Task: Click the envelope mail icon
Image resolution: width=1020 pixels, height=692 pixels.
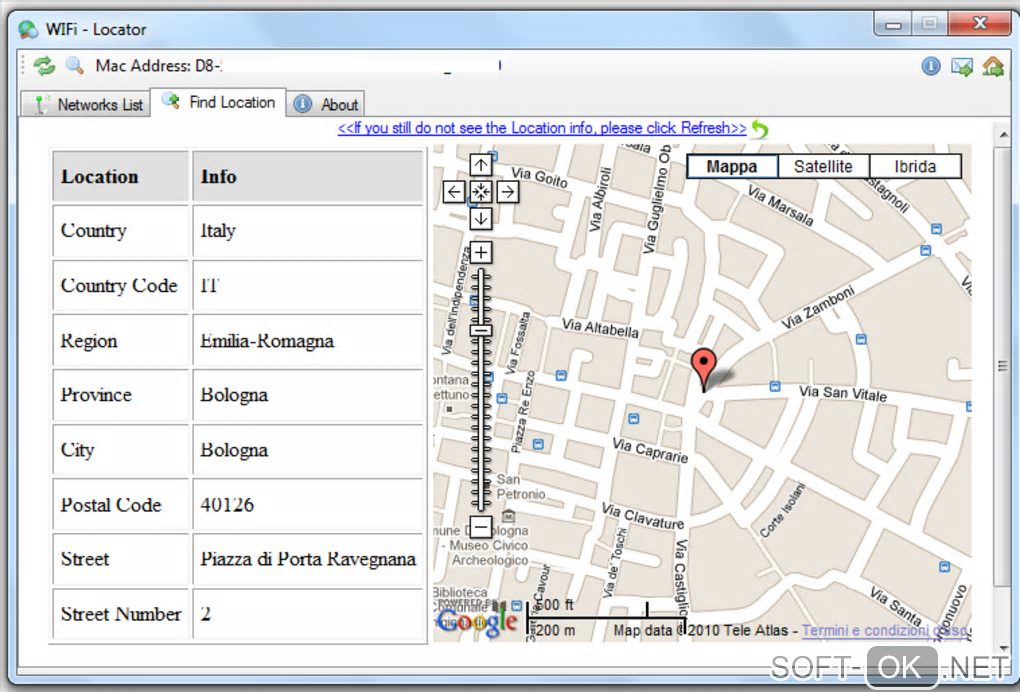Action: pyautogui.click(x=962, y=67)
